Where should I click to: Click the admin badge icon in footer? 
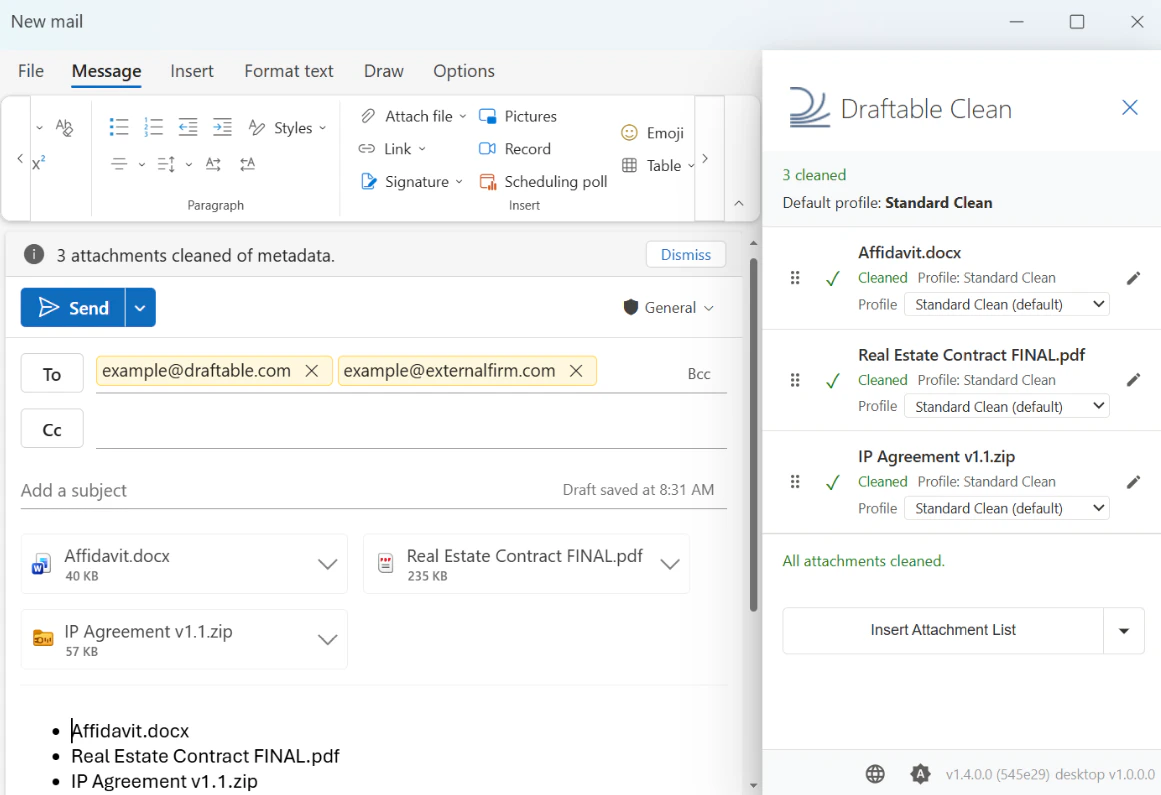click(x=920, y=774)
